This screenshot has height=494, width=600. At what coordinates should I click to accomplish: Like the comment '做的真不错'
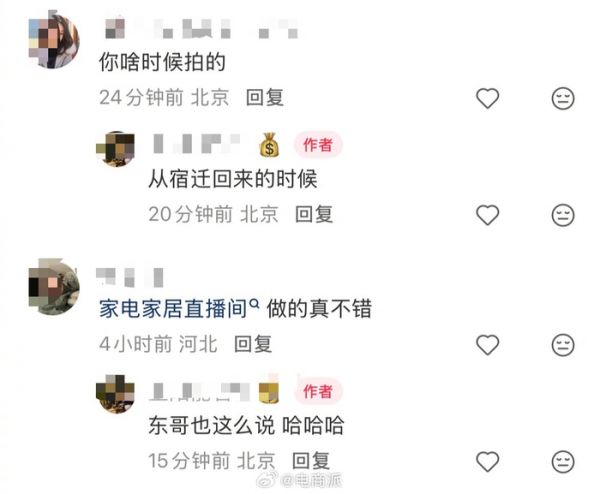[488, 344]
